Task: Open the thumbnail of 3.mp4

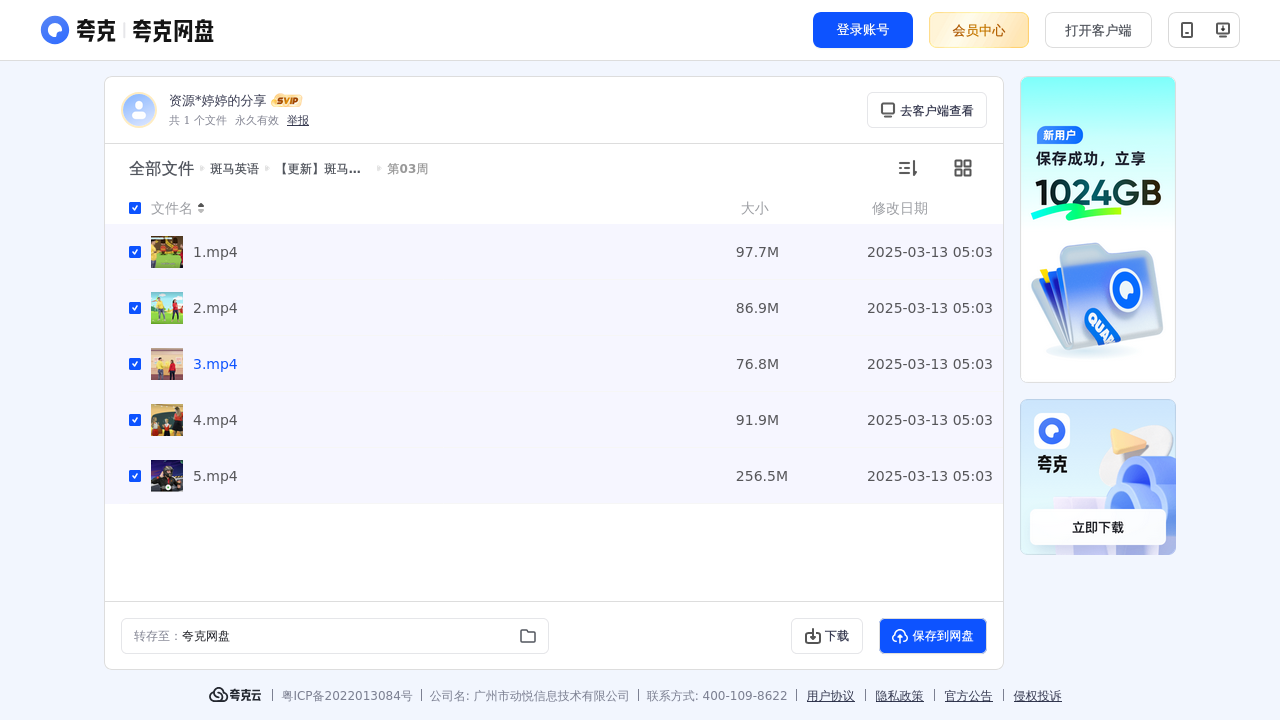Action: (167, 364)
